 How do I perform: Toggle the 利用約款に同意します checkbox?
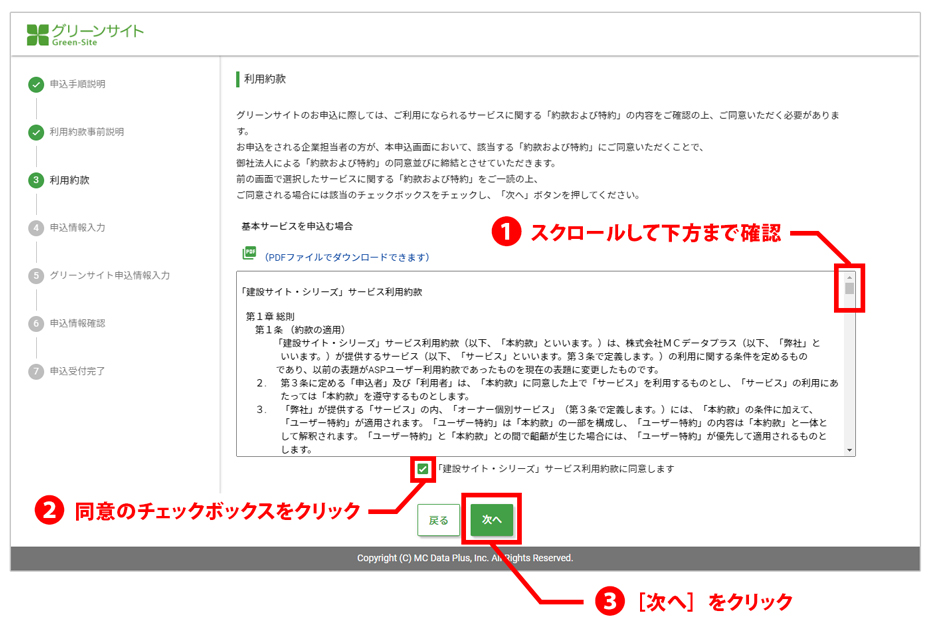(423, 468)
